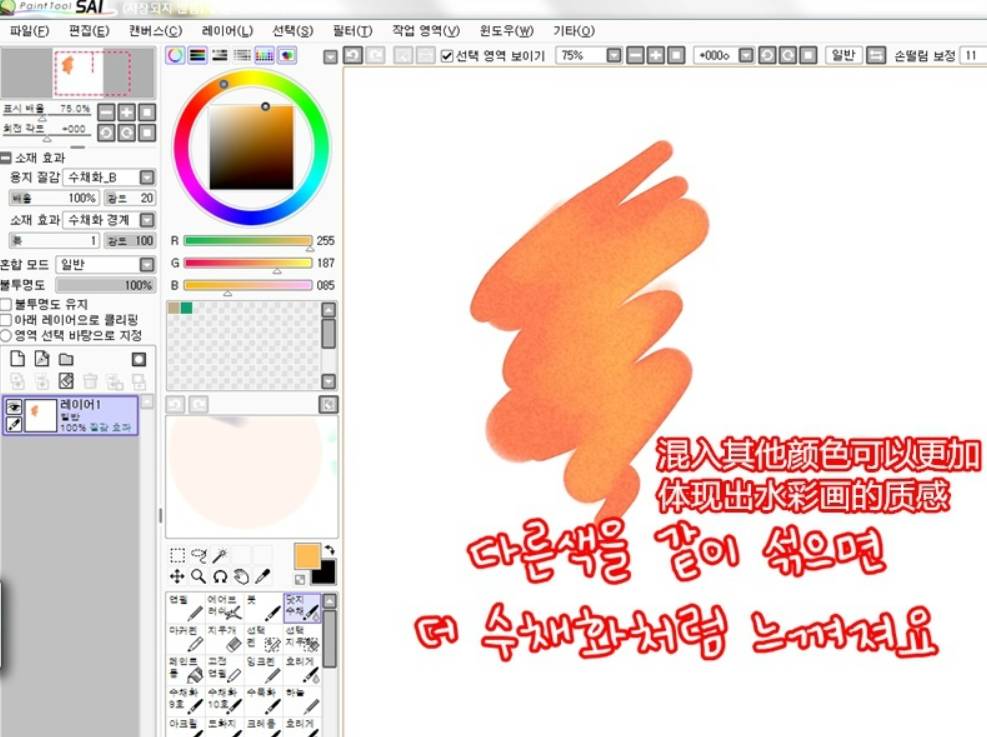
Task: Click the new layer icon
Action: coord(17,359)
